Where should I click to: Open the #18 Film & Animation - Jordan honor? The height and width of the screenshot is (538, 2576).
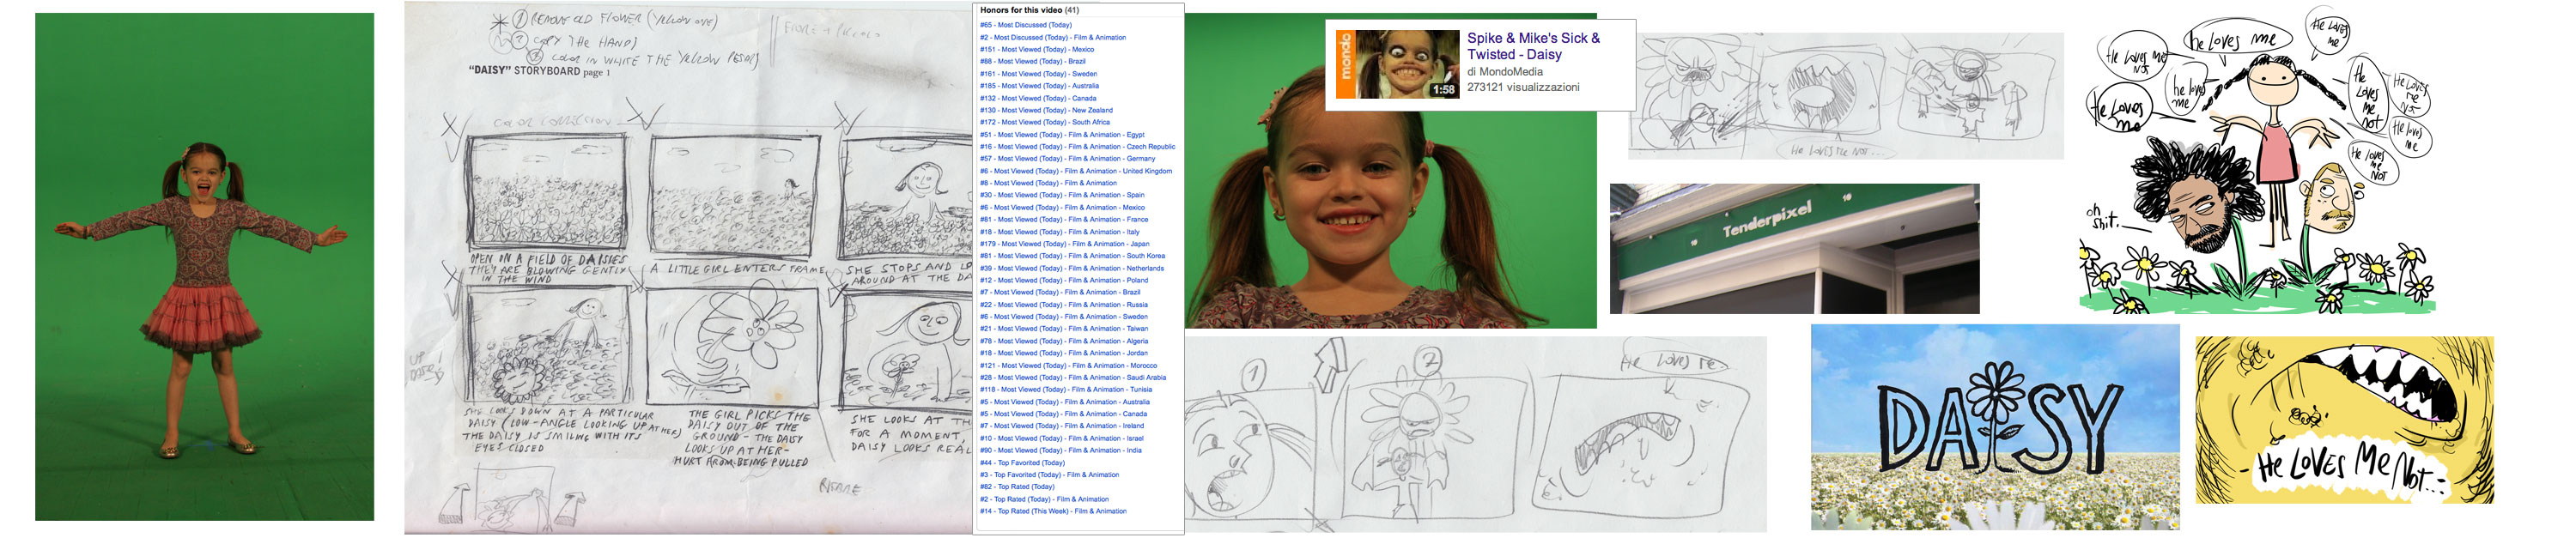point(1064,353)
